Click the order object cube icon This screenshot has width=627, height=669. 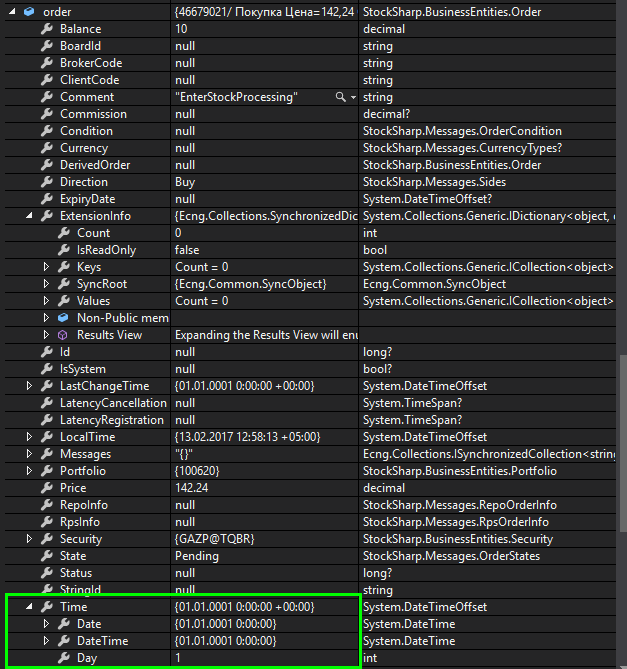30,12
